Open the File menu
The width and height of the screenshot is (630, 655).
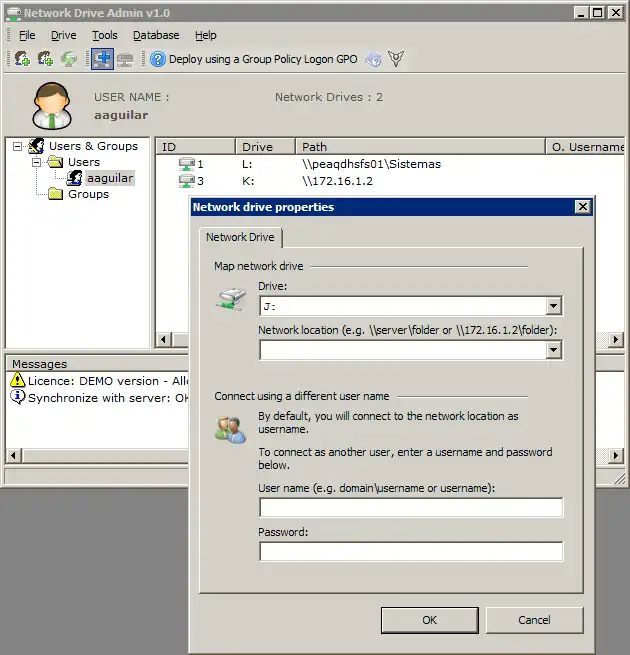[27, 35]
